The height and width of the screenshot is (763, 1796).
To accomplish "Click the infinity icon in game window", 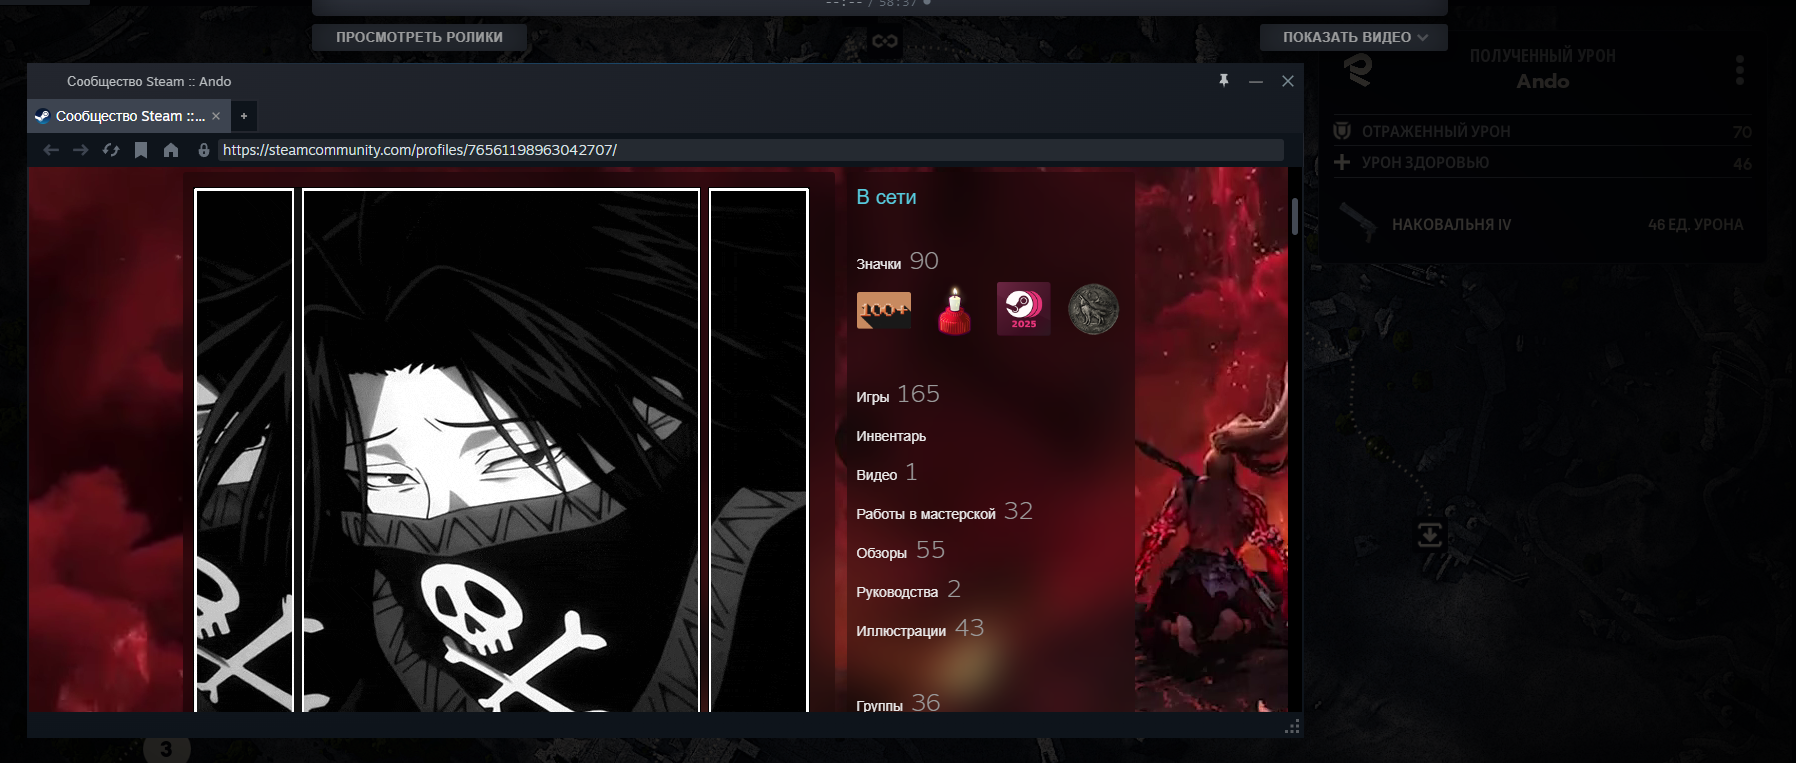I will click(x=885, y=41).
